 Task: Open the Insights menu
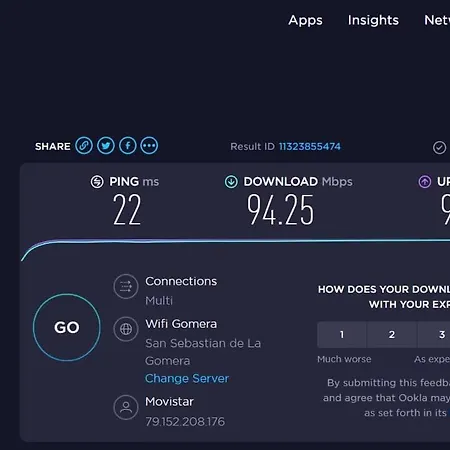coord(373,20)
